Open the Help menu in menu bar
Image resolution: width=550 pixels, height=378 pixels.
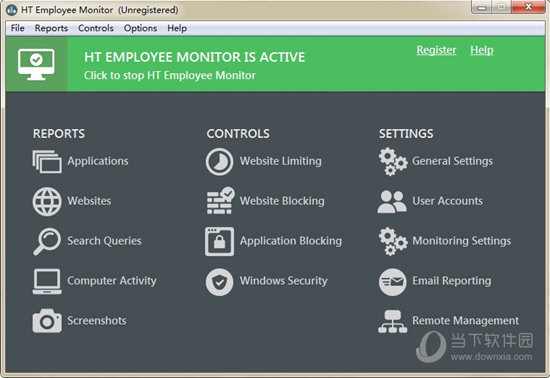pyautogui.click(x=177, y=28)
